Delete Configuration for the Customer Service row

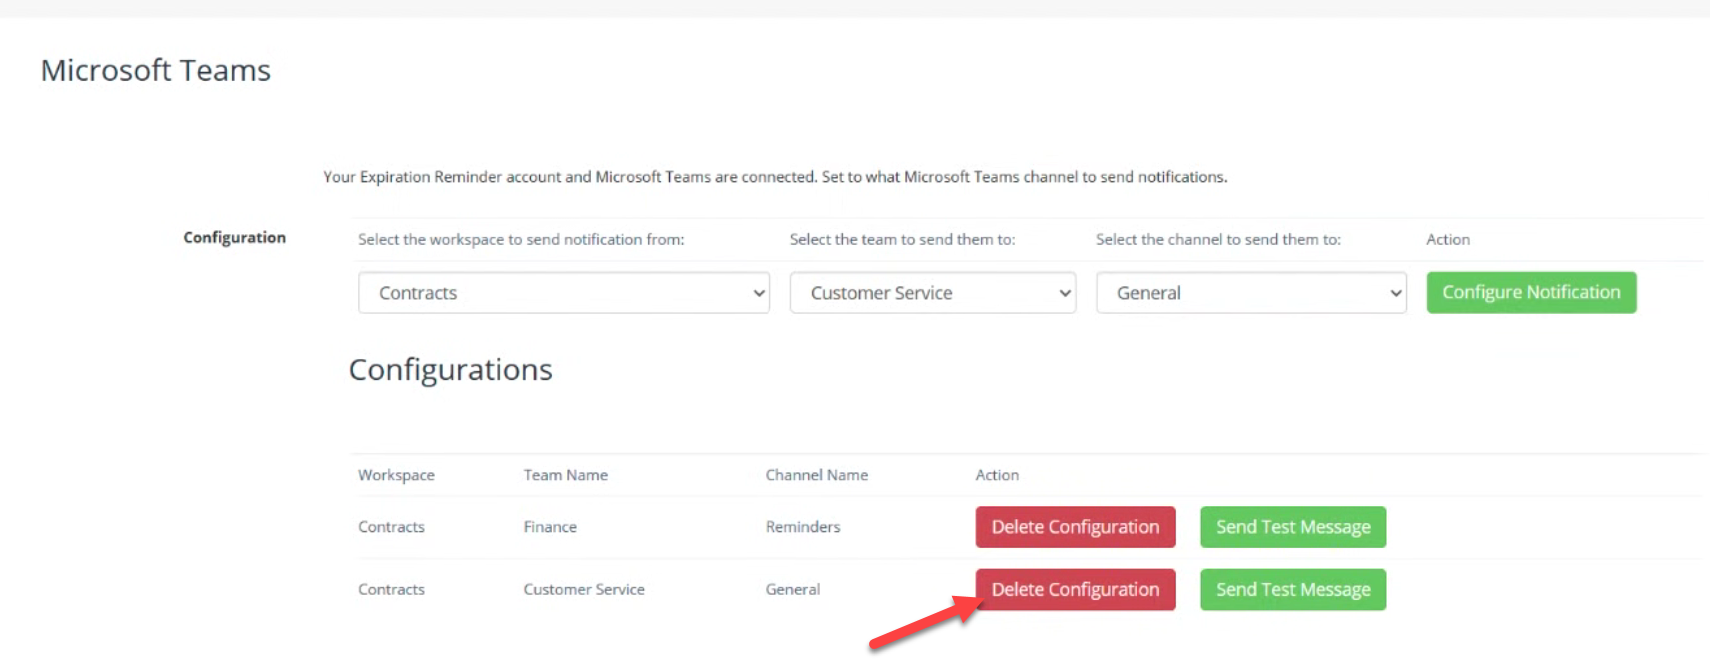(1075, 590)
